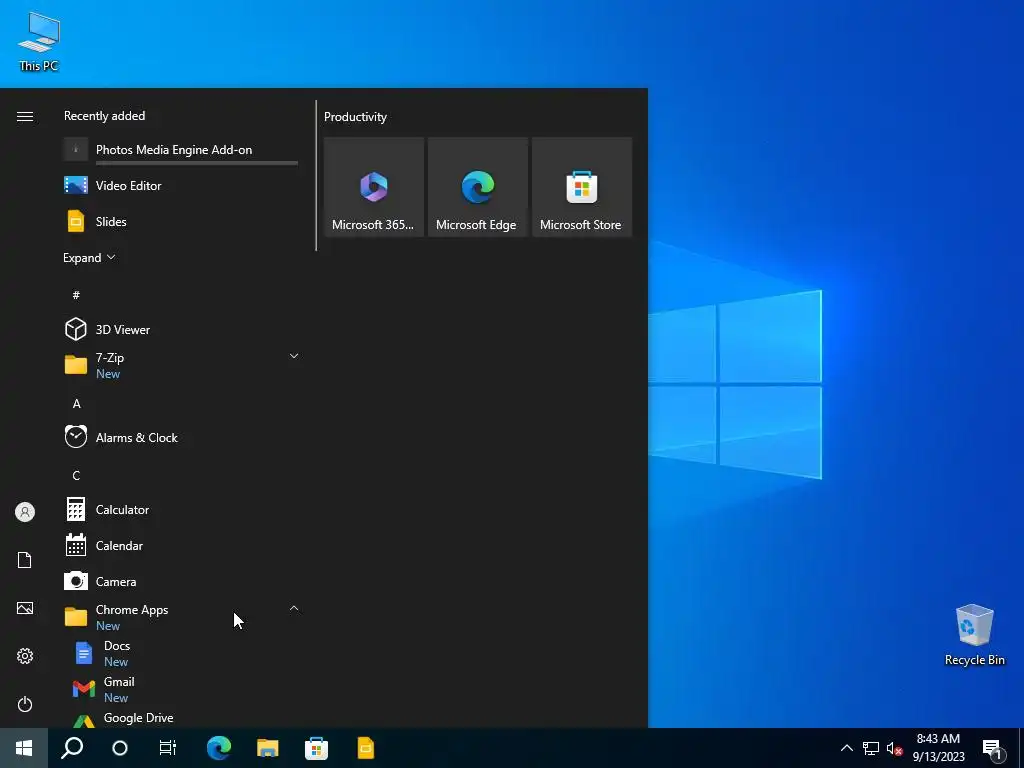Open Settings gear in Start sidebar
This screenshot has width=1024, height=768.
tap(25, 656)
